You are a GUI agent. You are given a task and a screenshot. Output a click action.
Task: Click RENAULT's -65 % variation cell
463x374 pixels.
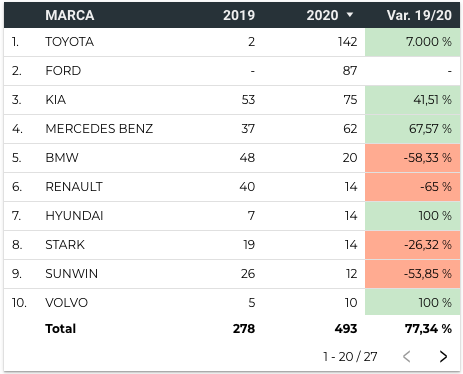pos(413,187)
